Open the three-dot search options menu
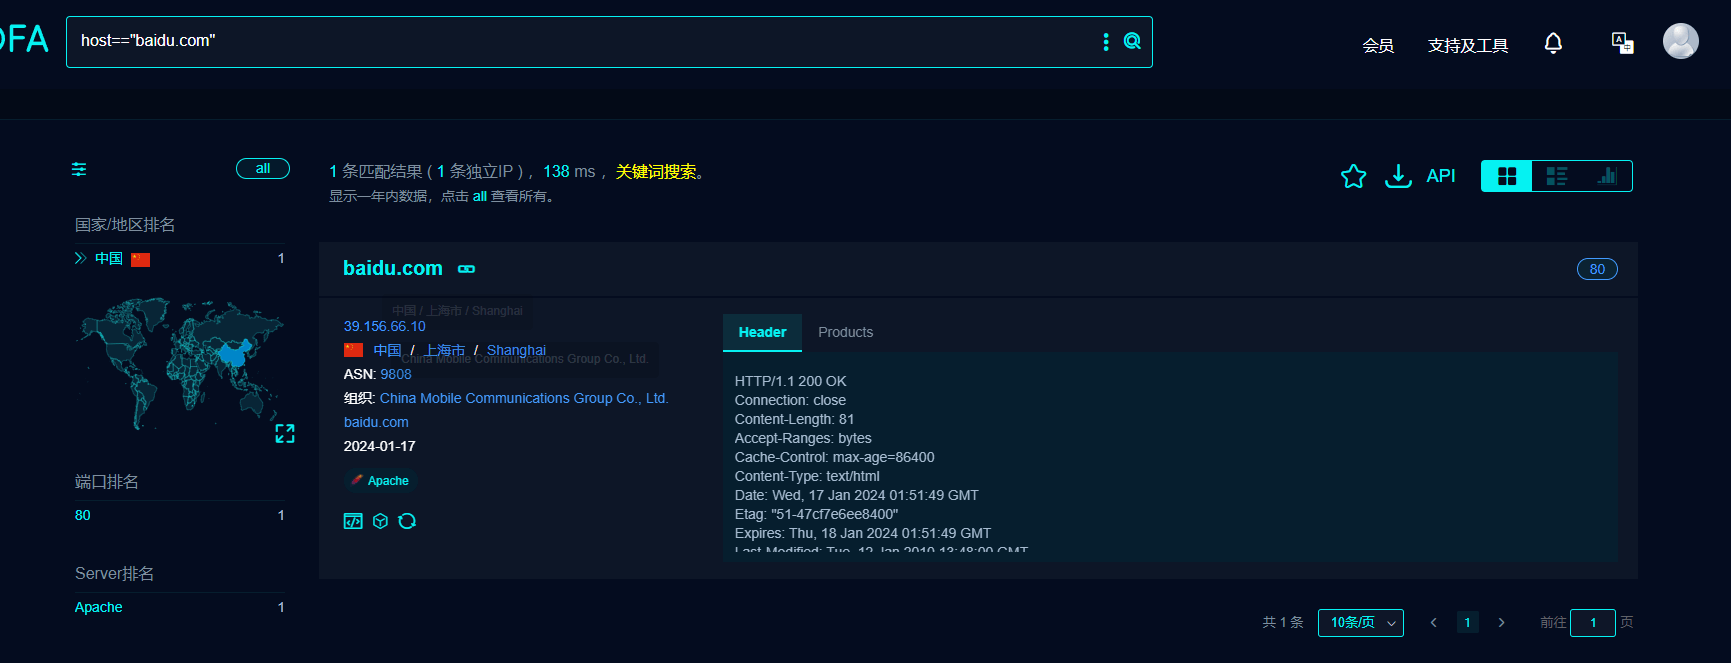The height and width of the screenshot is (663, 1731). pyautogui.click(x=1105, y=41)
